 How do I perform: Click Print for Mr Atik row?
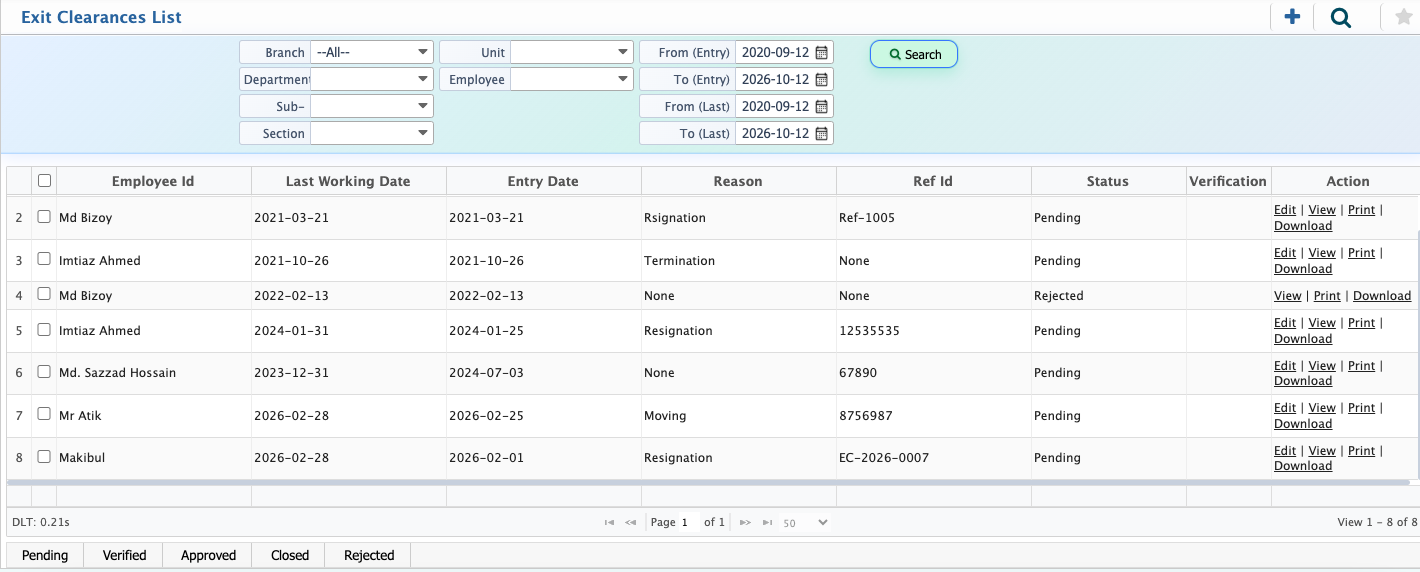pos(1361,408)
